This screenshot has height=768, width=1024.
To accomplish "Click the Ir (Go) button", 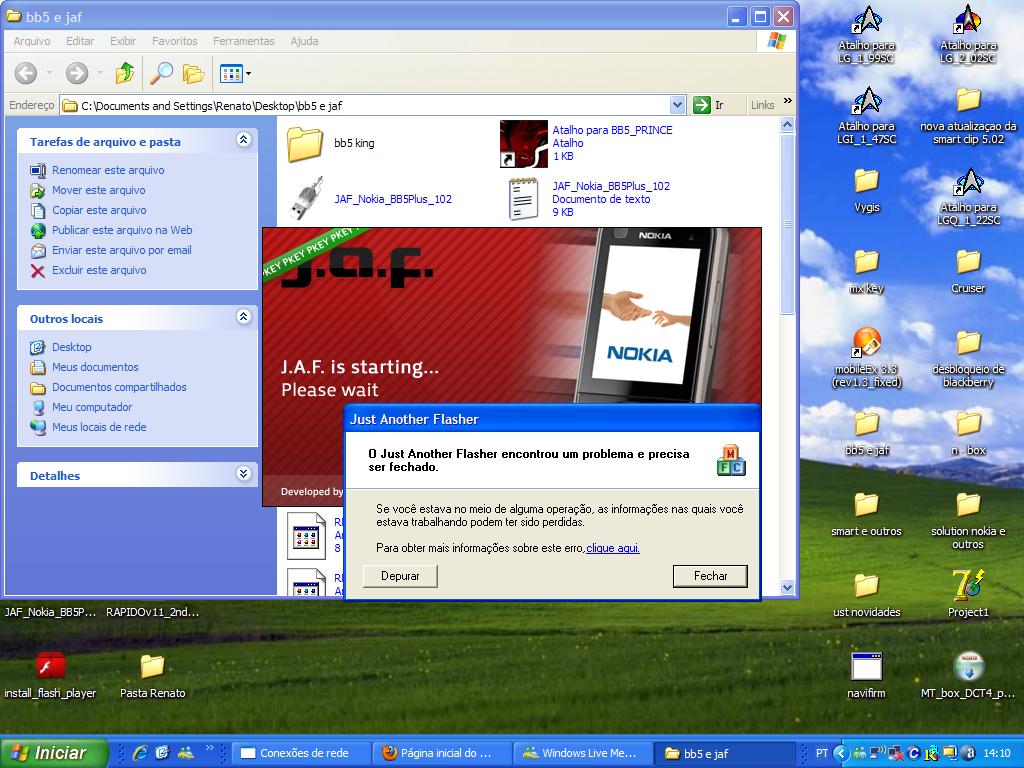I will tap(709, 105).
